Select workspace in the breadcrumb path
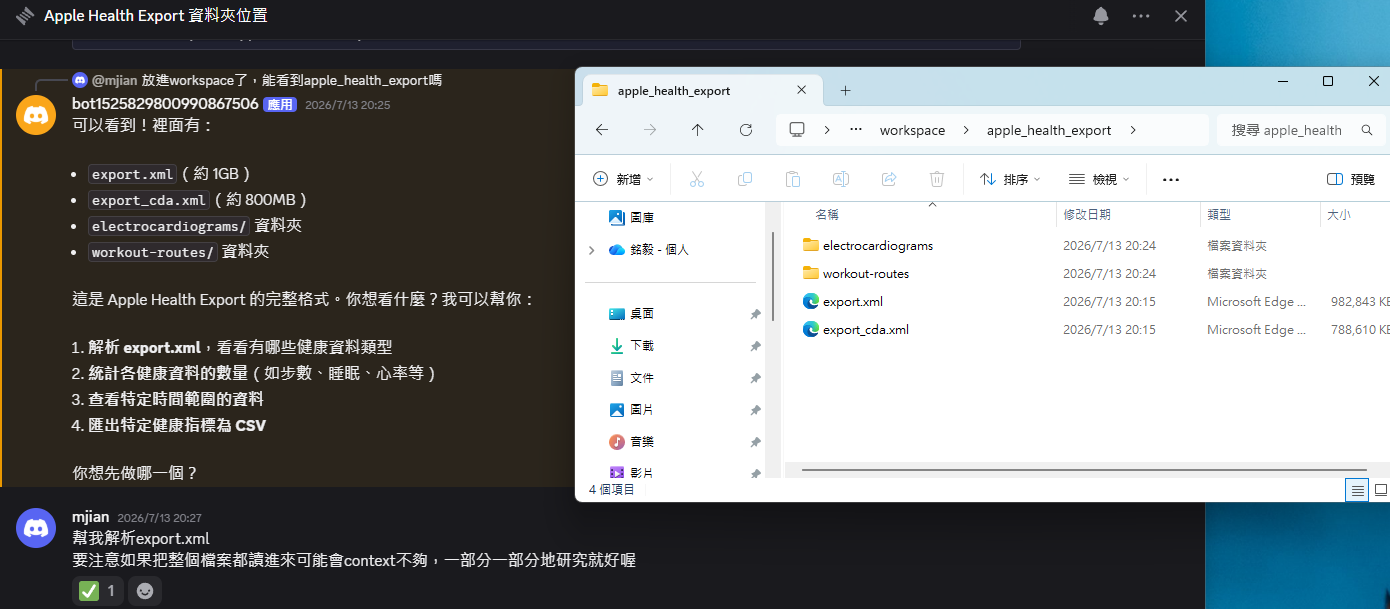 click(912, 130)
